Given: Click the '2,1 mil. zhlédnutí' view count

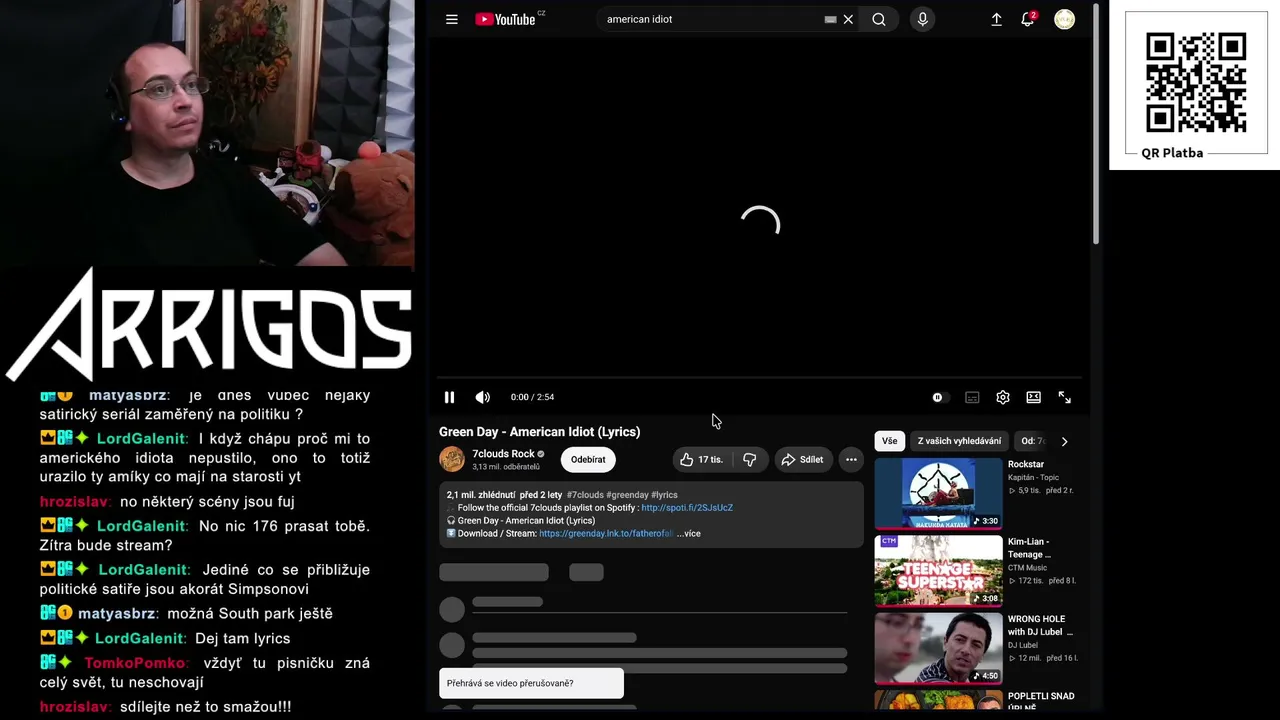Looking at the screenshot, I should tap(480, 495).
